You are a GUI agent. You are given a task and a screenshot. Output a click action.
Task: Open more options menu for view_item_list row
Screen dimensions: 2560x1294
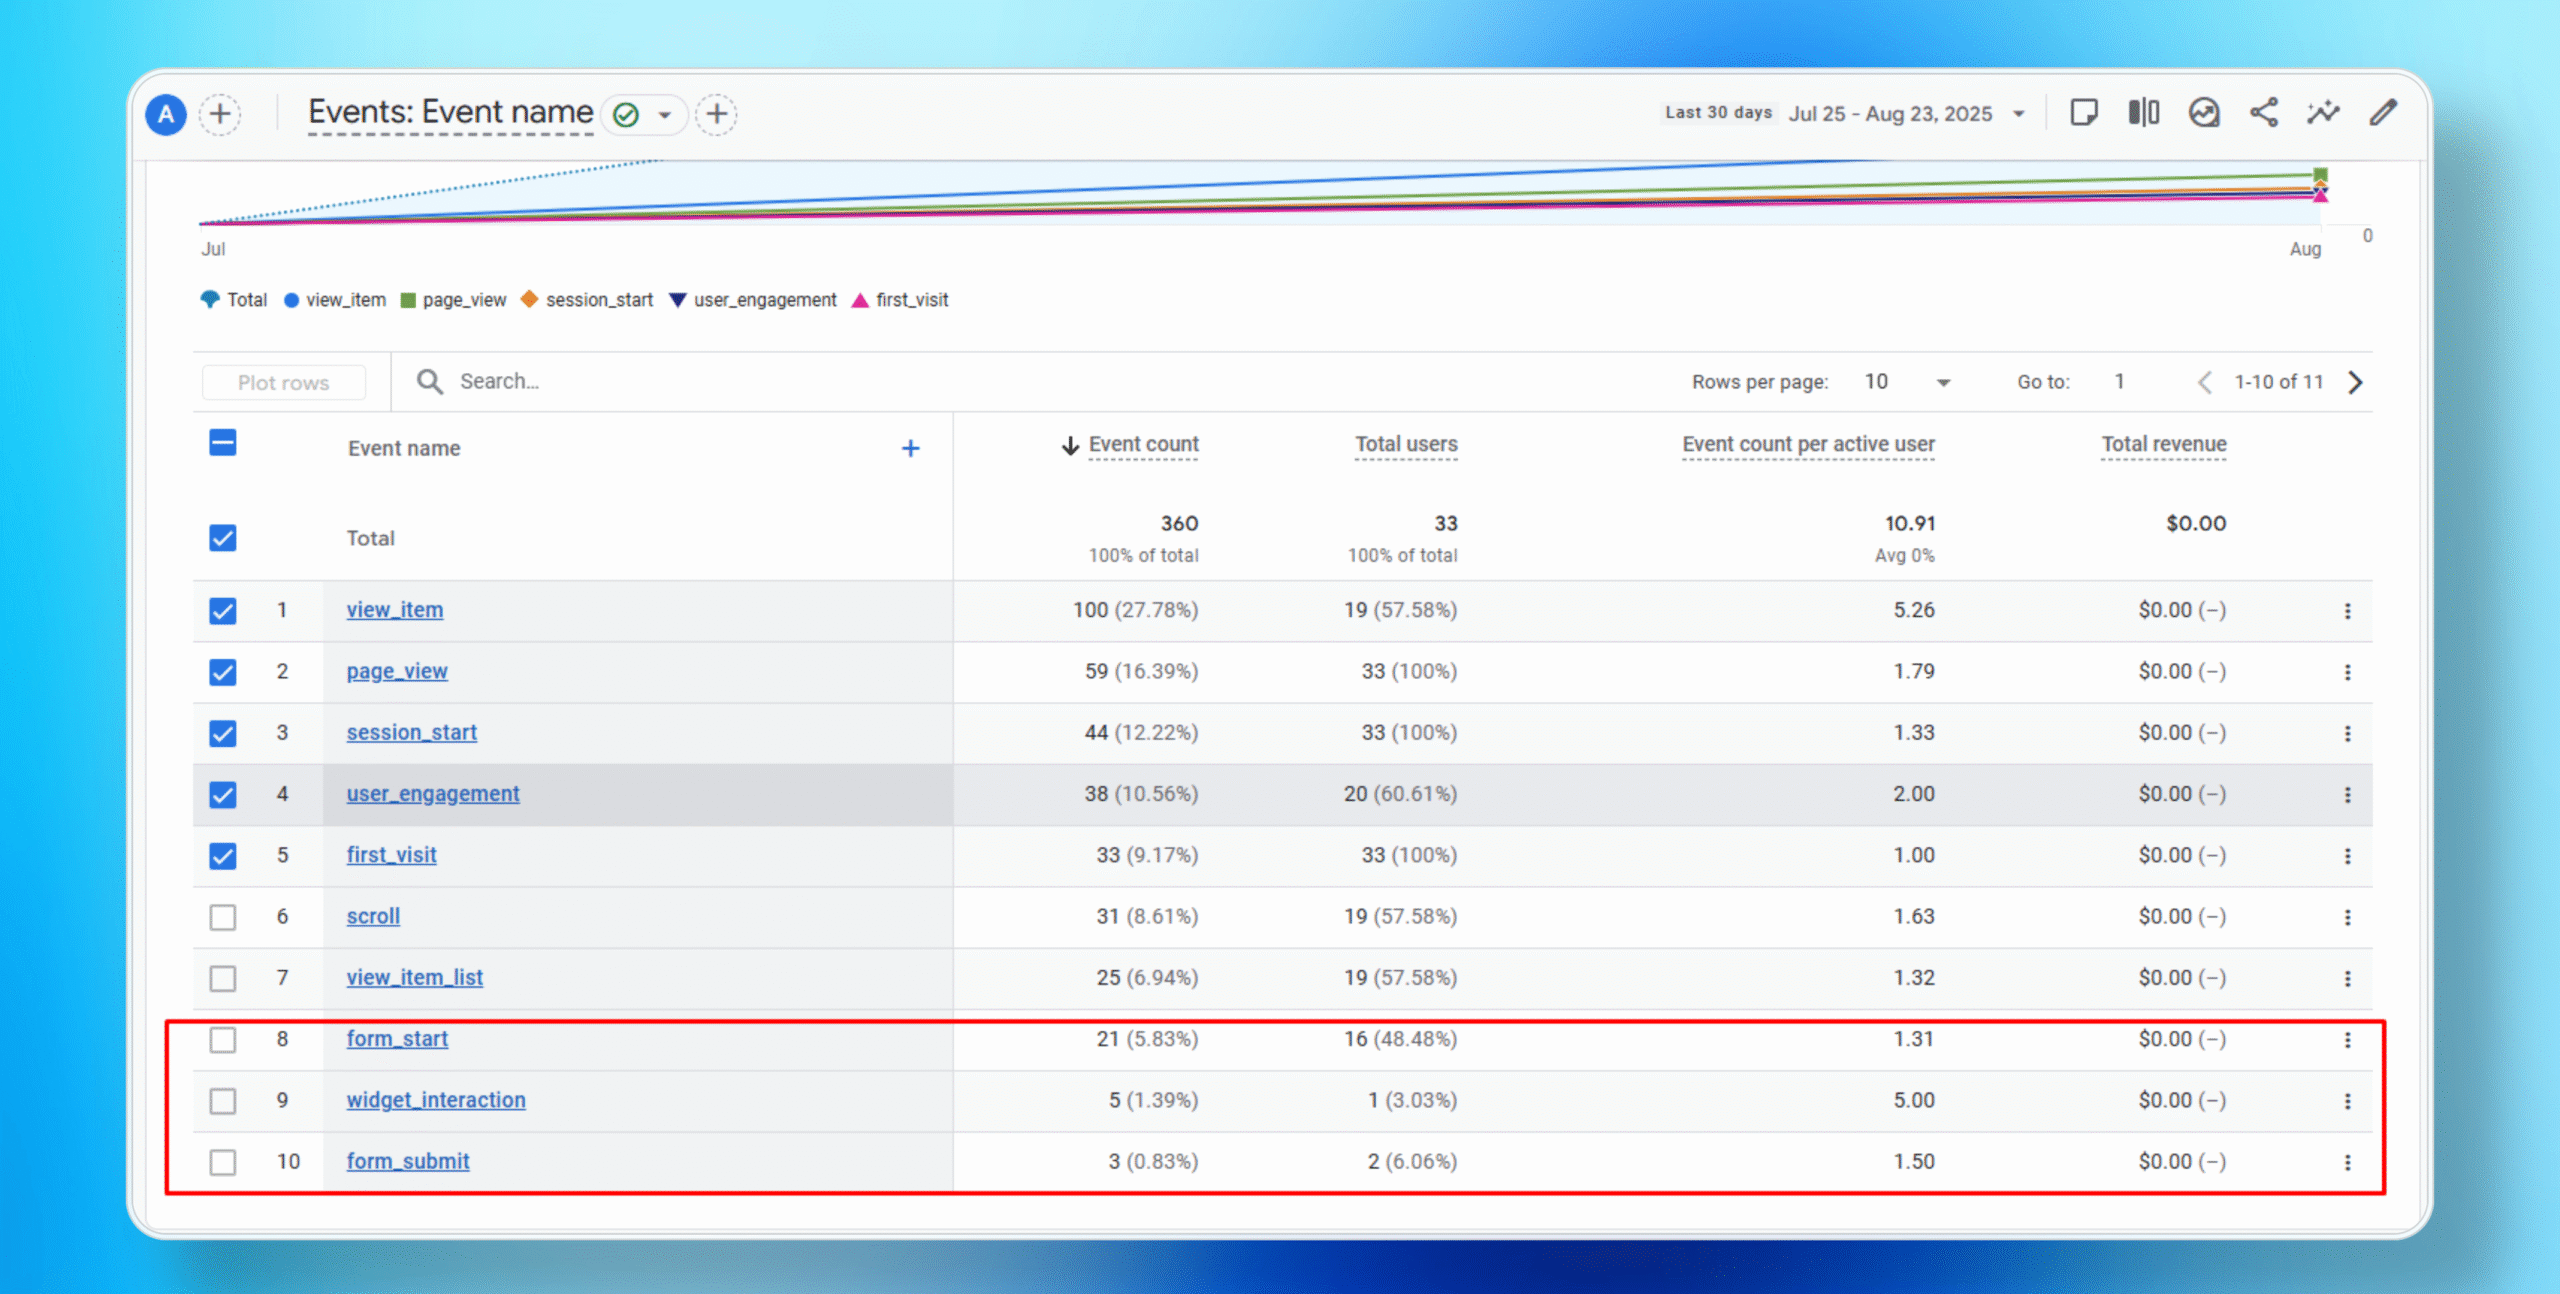(2348, 978)
